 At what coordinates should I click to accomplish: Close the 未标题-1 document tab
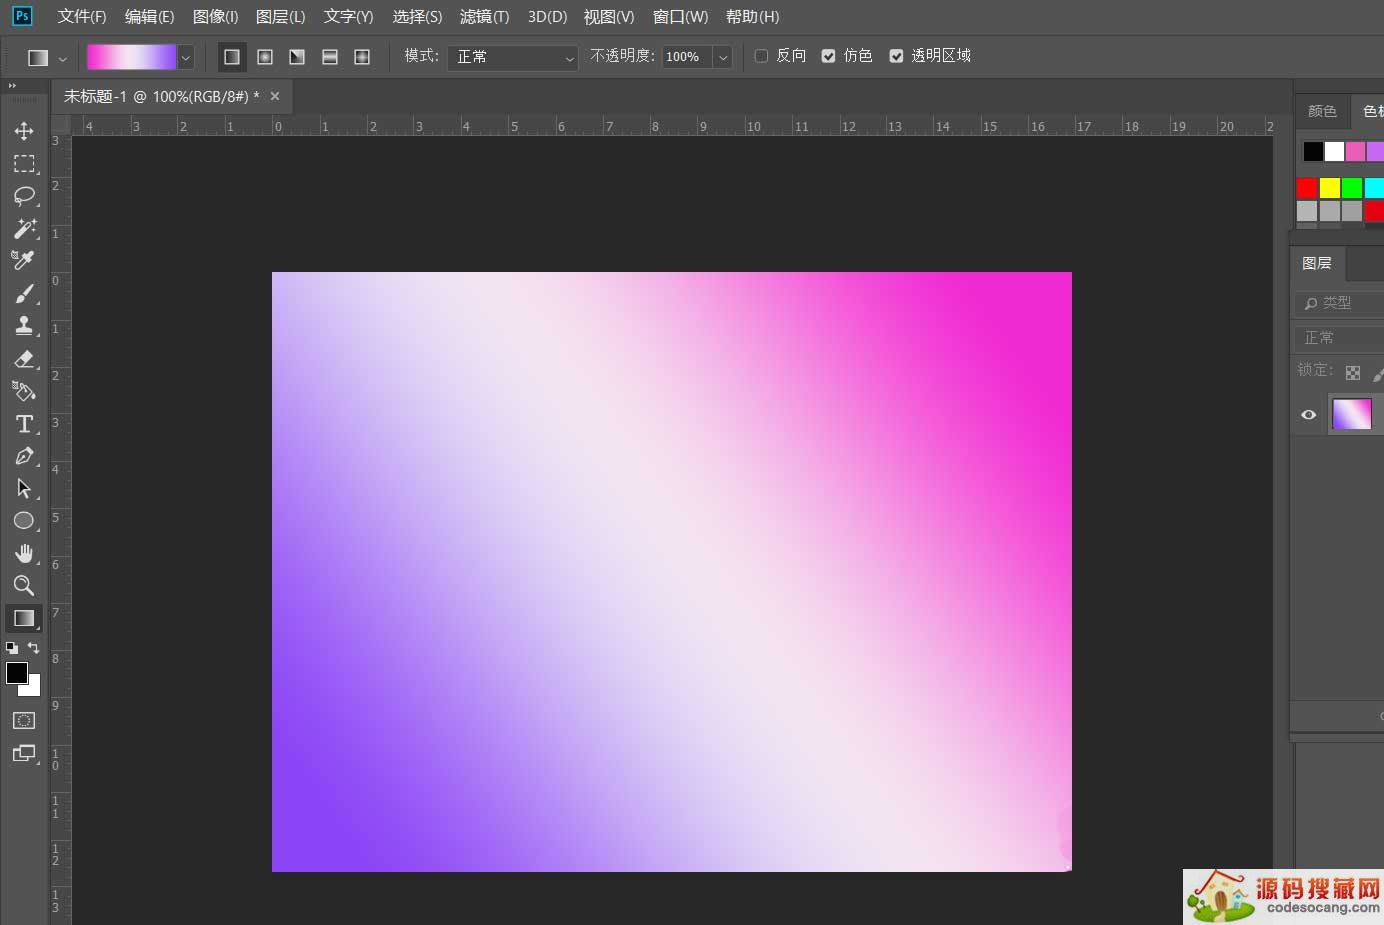(275, 96)
